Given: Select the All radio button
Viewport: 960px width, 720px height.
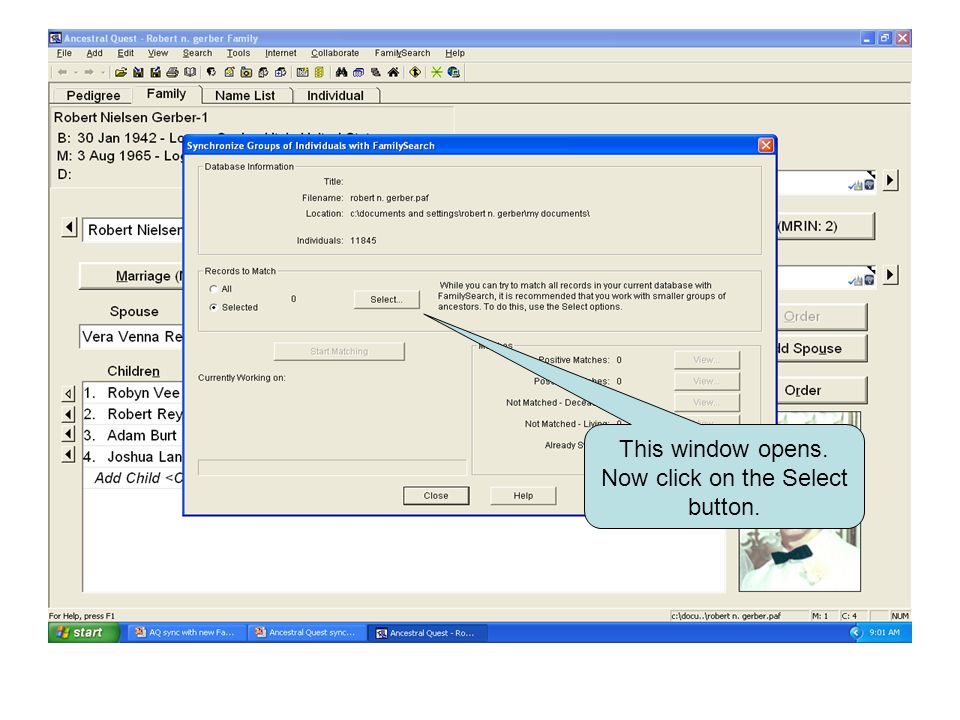Looking at the screenshot, I should point(213,289).
